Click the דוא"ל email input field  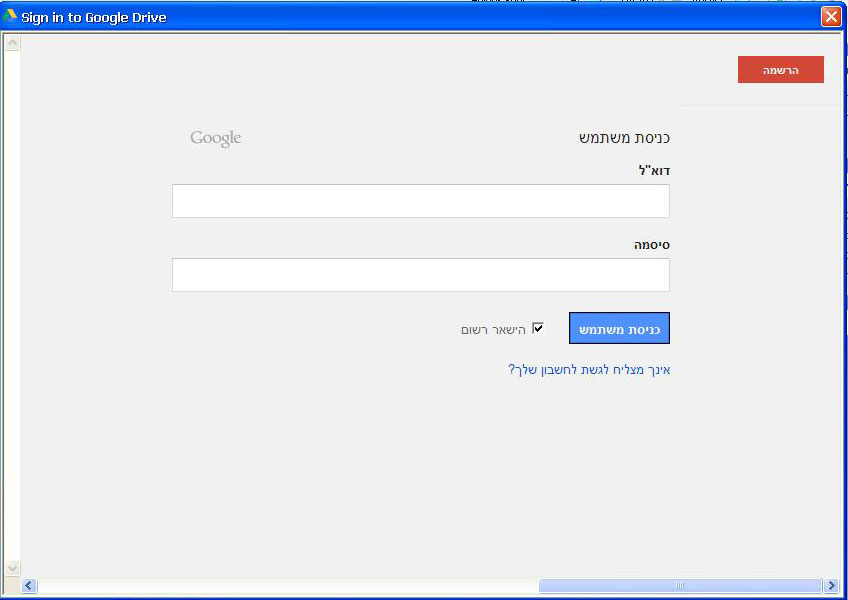[x=421, y=201]
